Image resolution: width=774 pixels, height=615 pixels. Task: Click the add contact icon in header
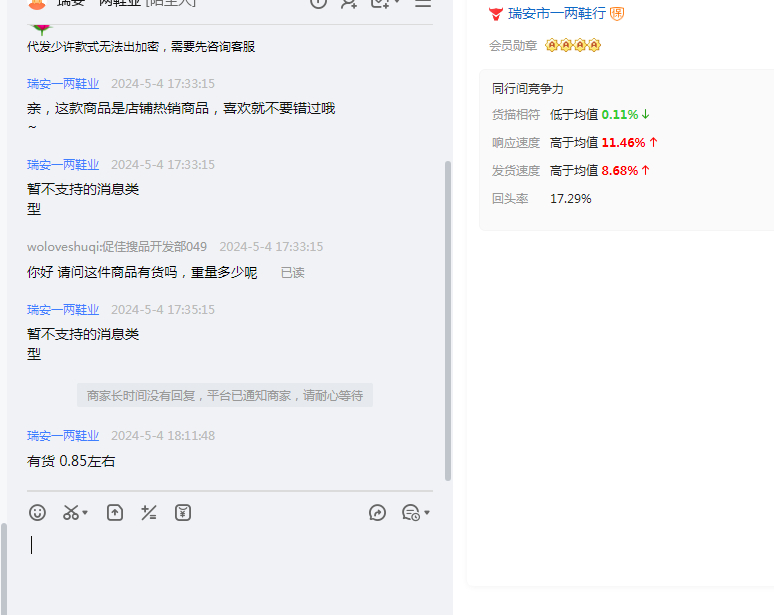click(x=348, y=3)
